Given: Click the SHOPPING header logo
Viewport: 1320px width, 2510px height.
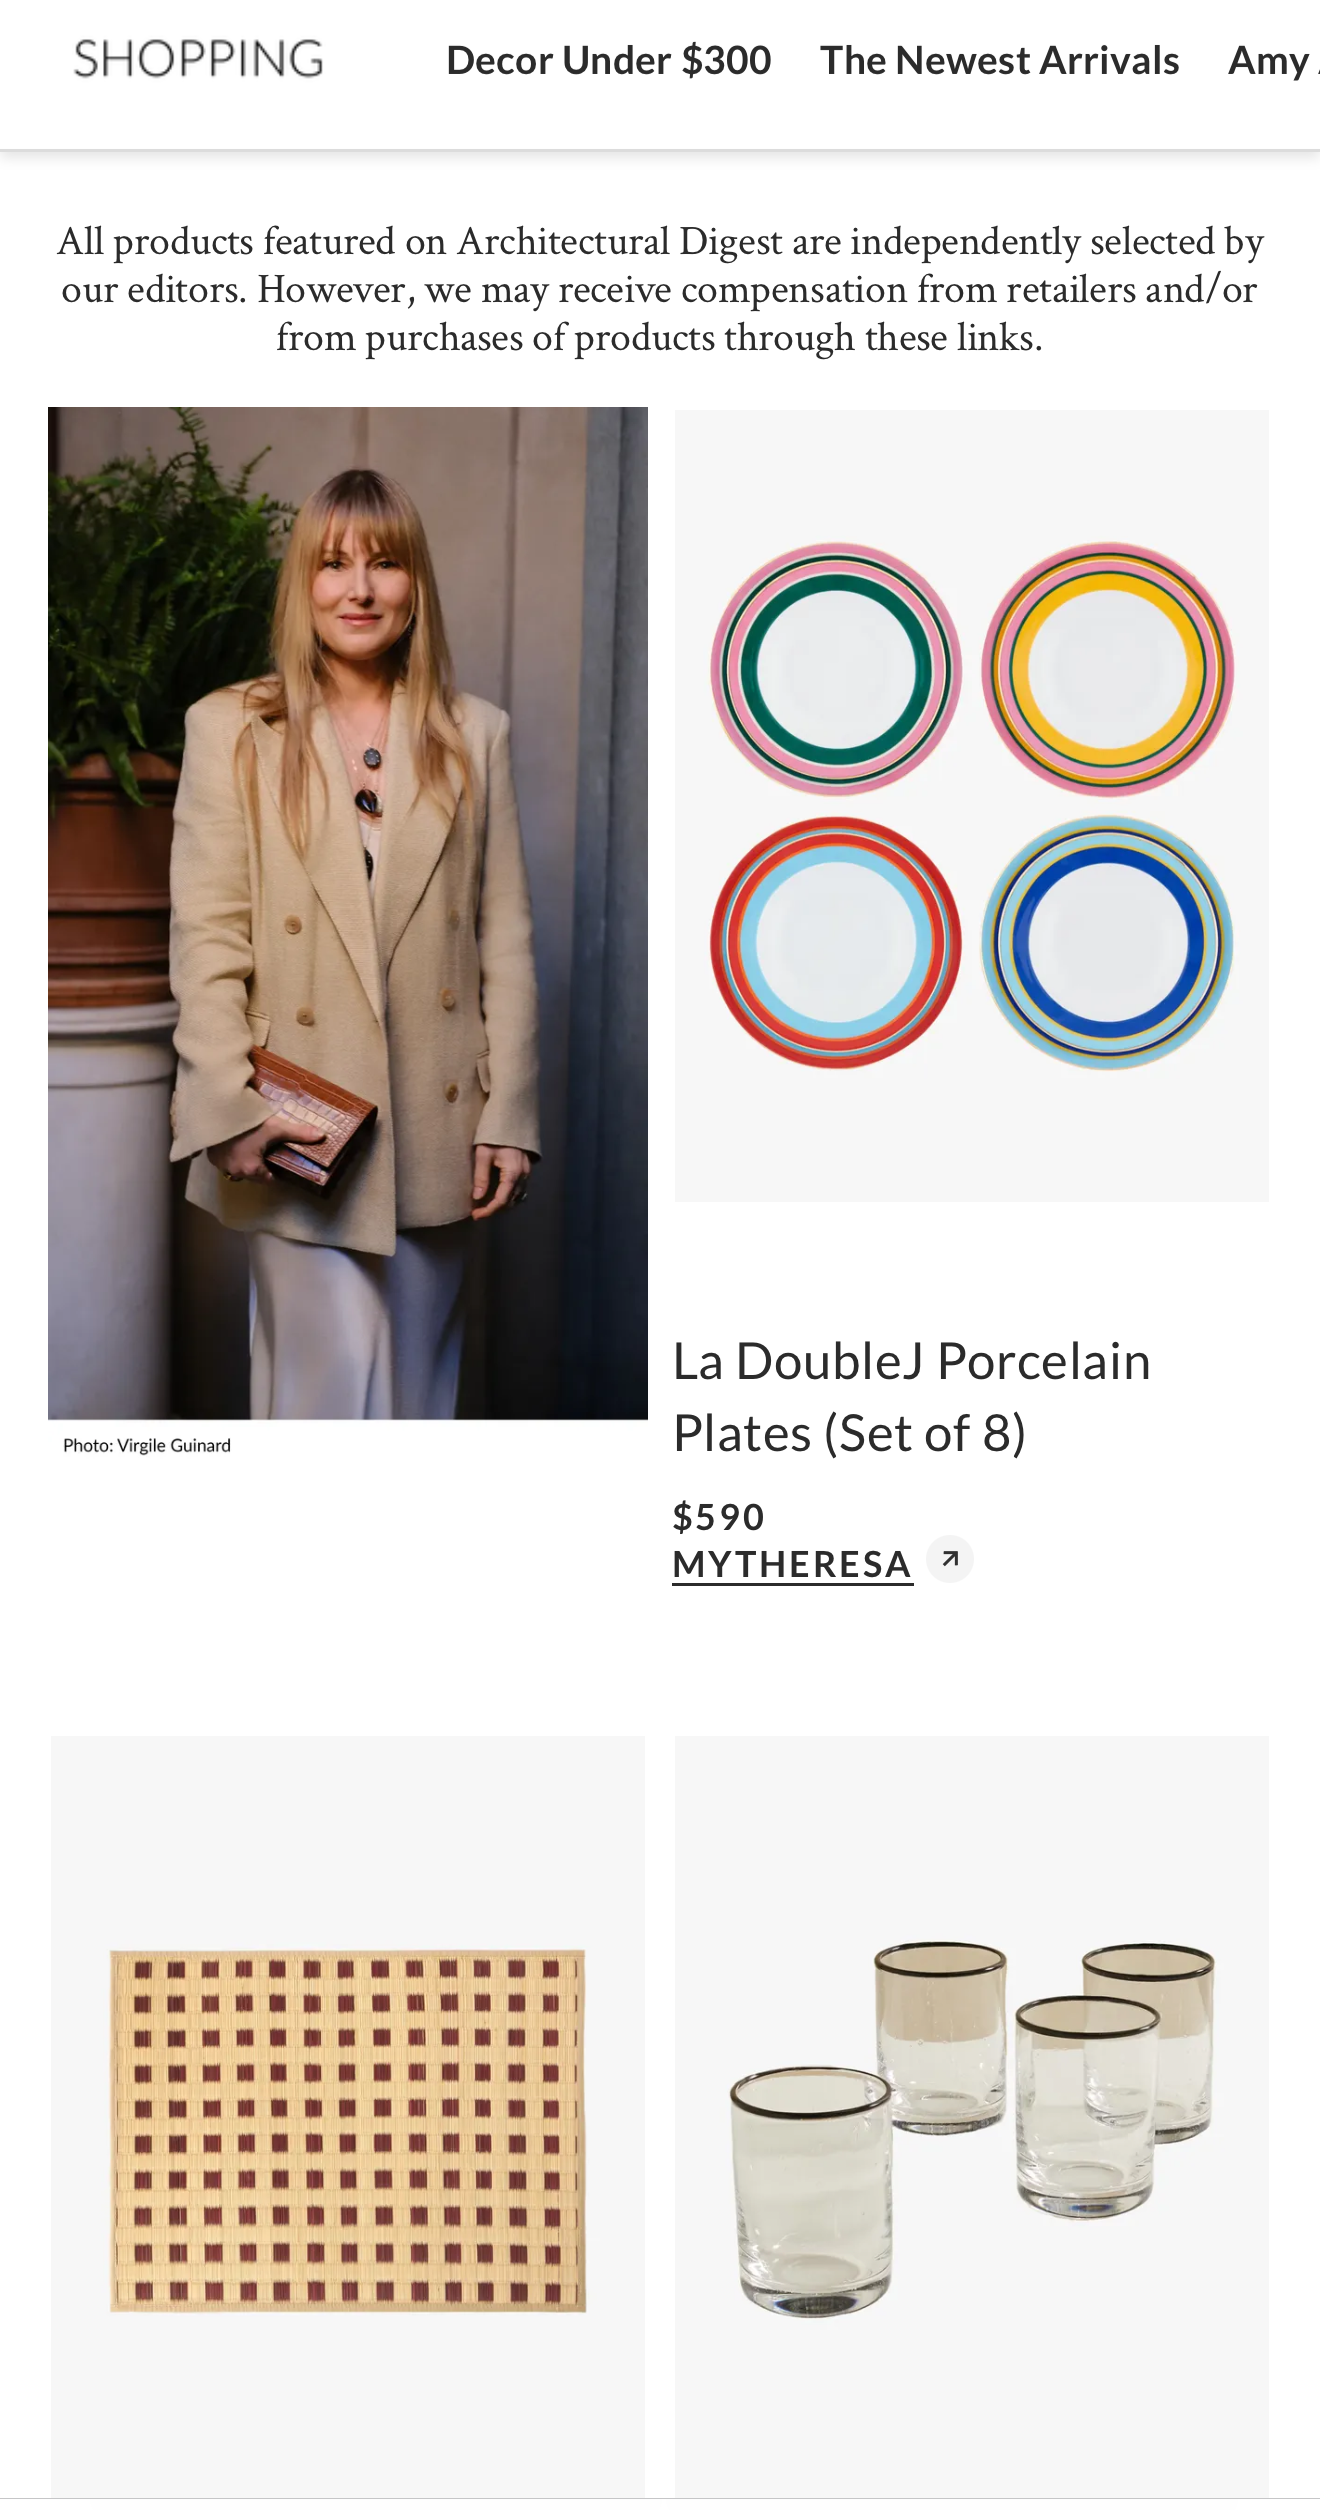Looking at the screenshot, I should pyautogui.click(x=199, y=59).
